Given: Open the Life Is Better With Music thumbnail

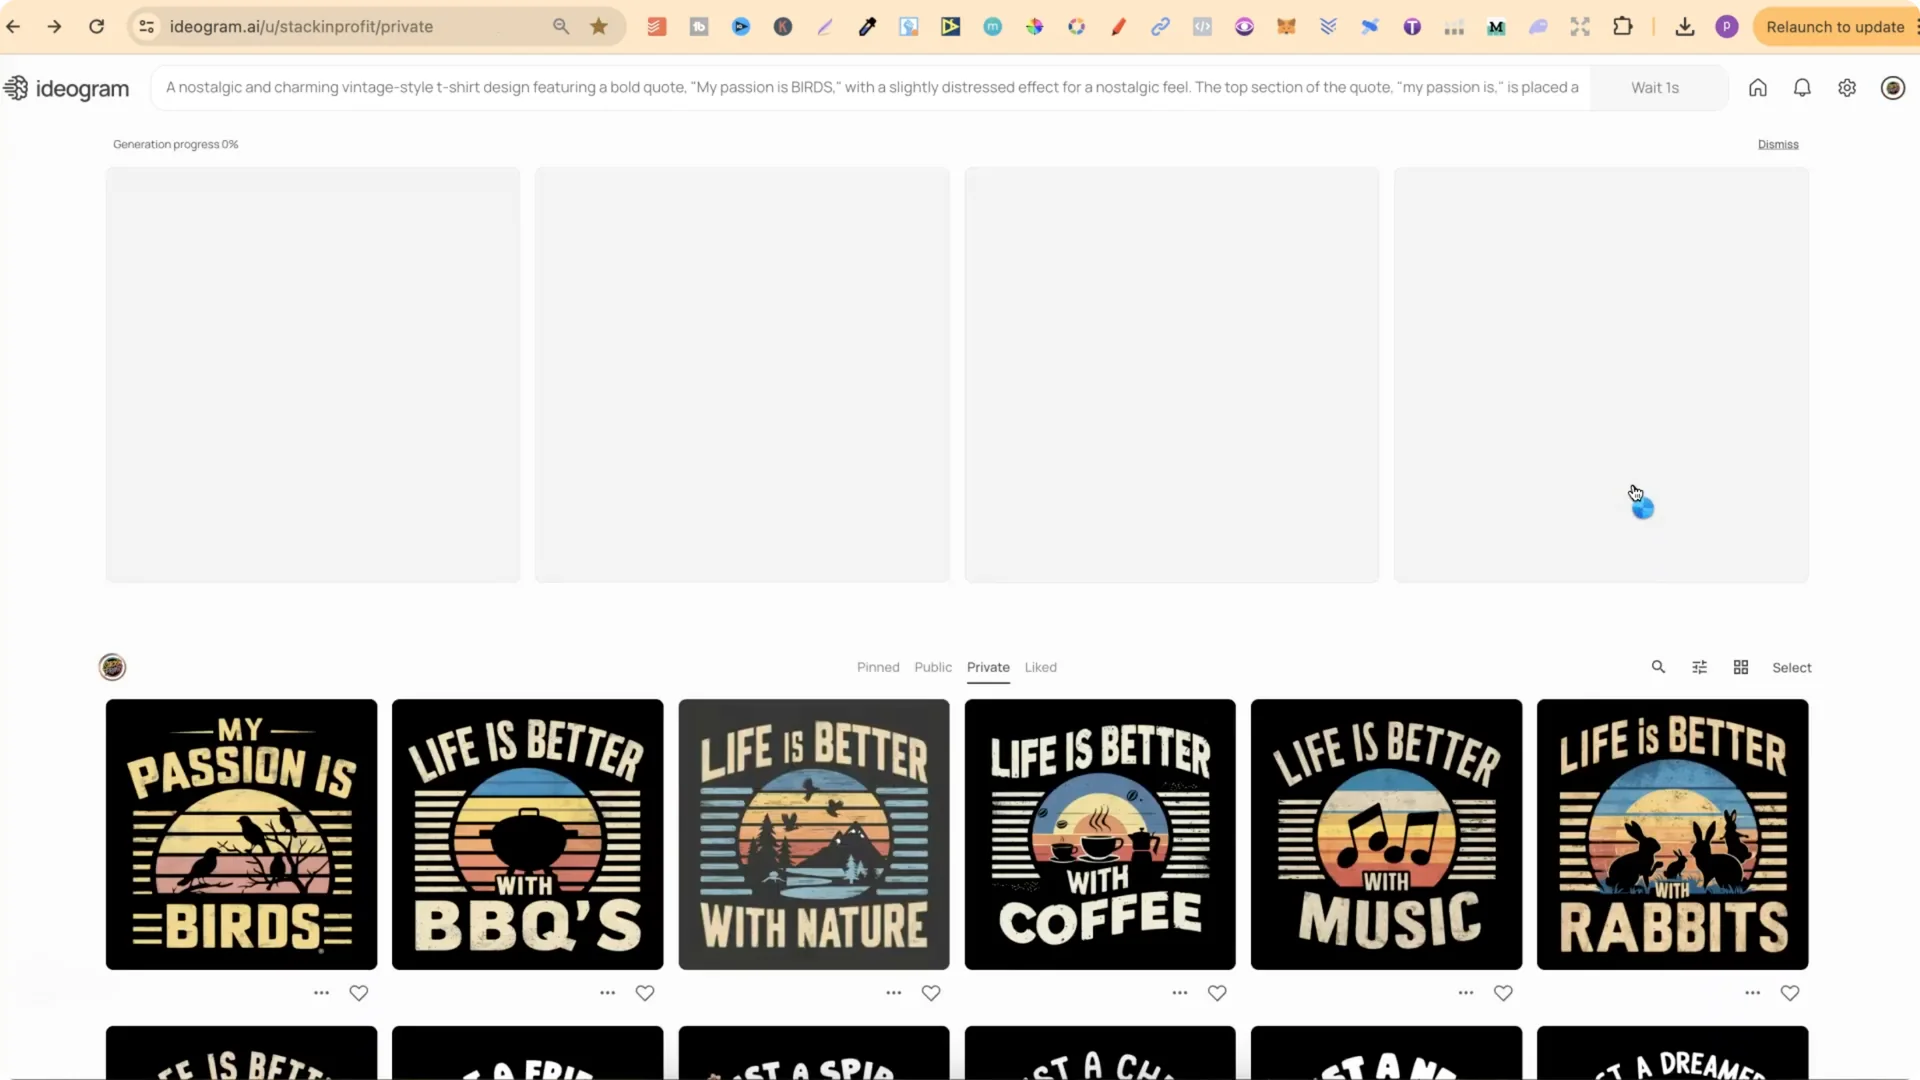Looking at the screenshot, I should 1386,834.
